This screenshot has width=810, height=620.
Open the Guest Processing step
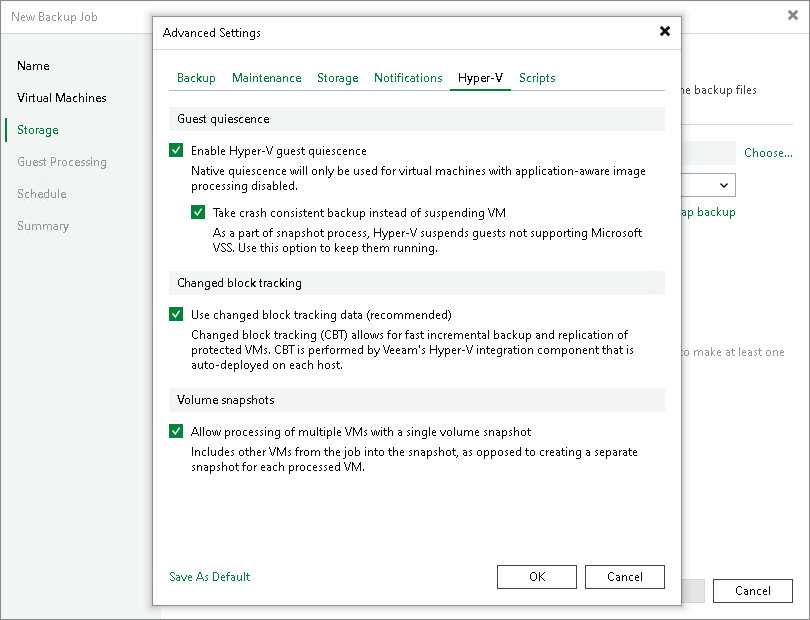pos(62,162)
